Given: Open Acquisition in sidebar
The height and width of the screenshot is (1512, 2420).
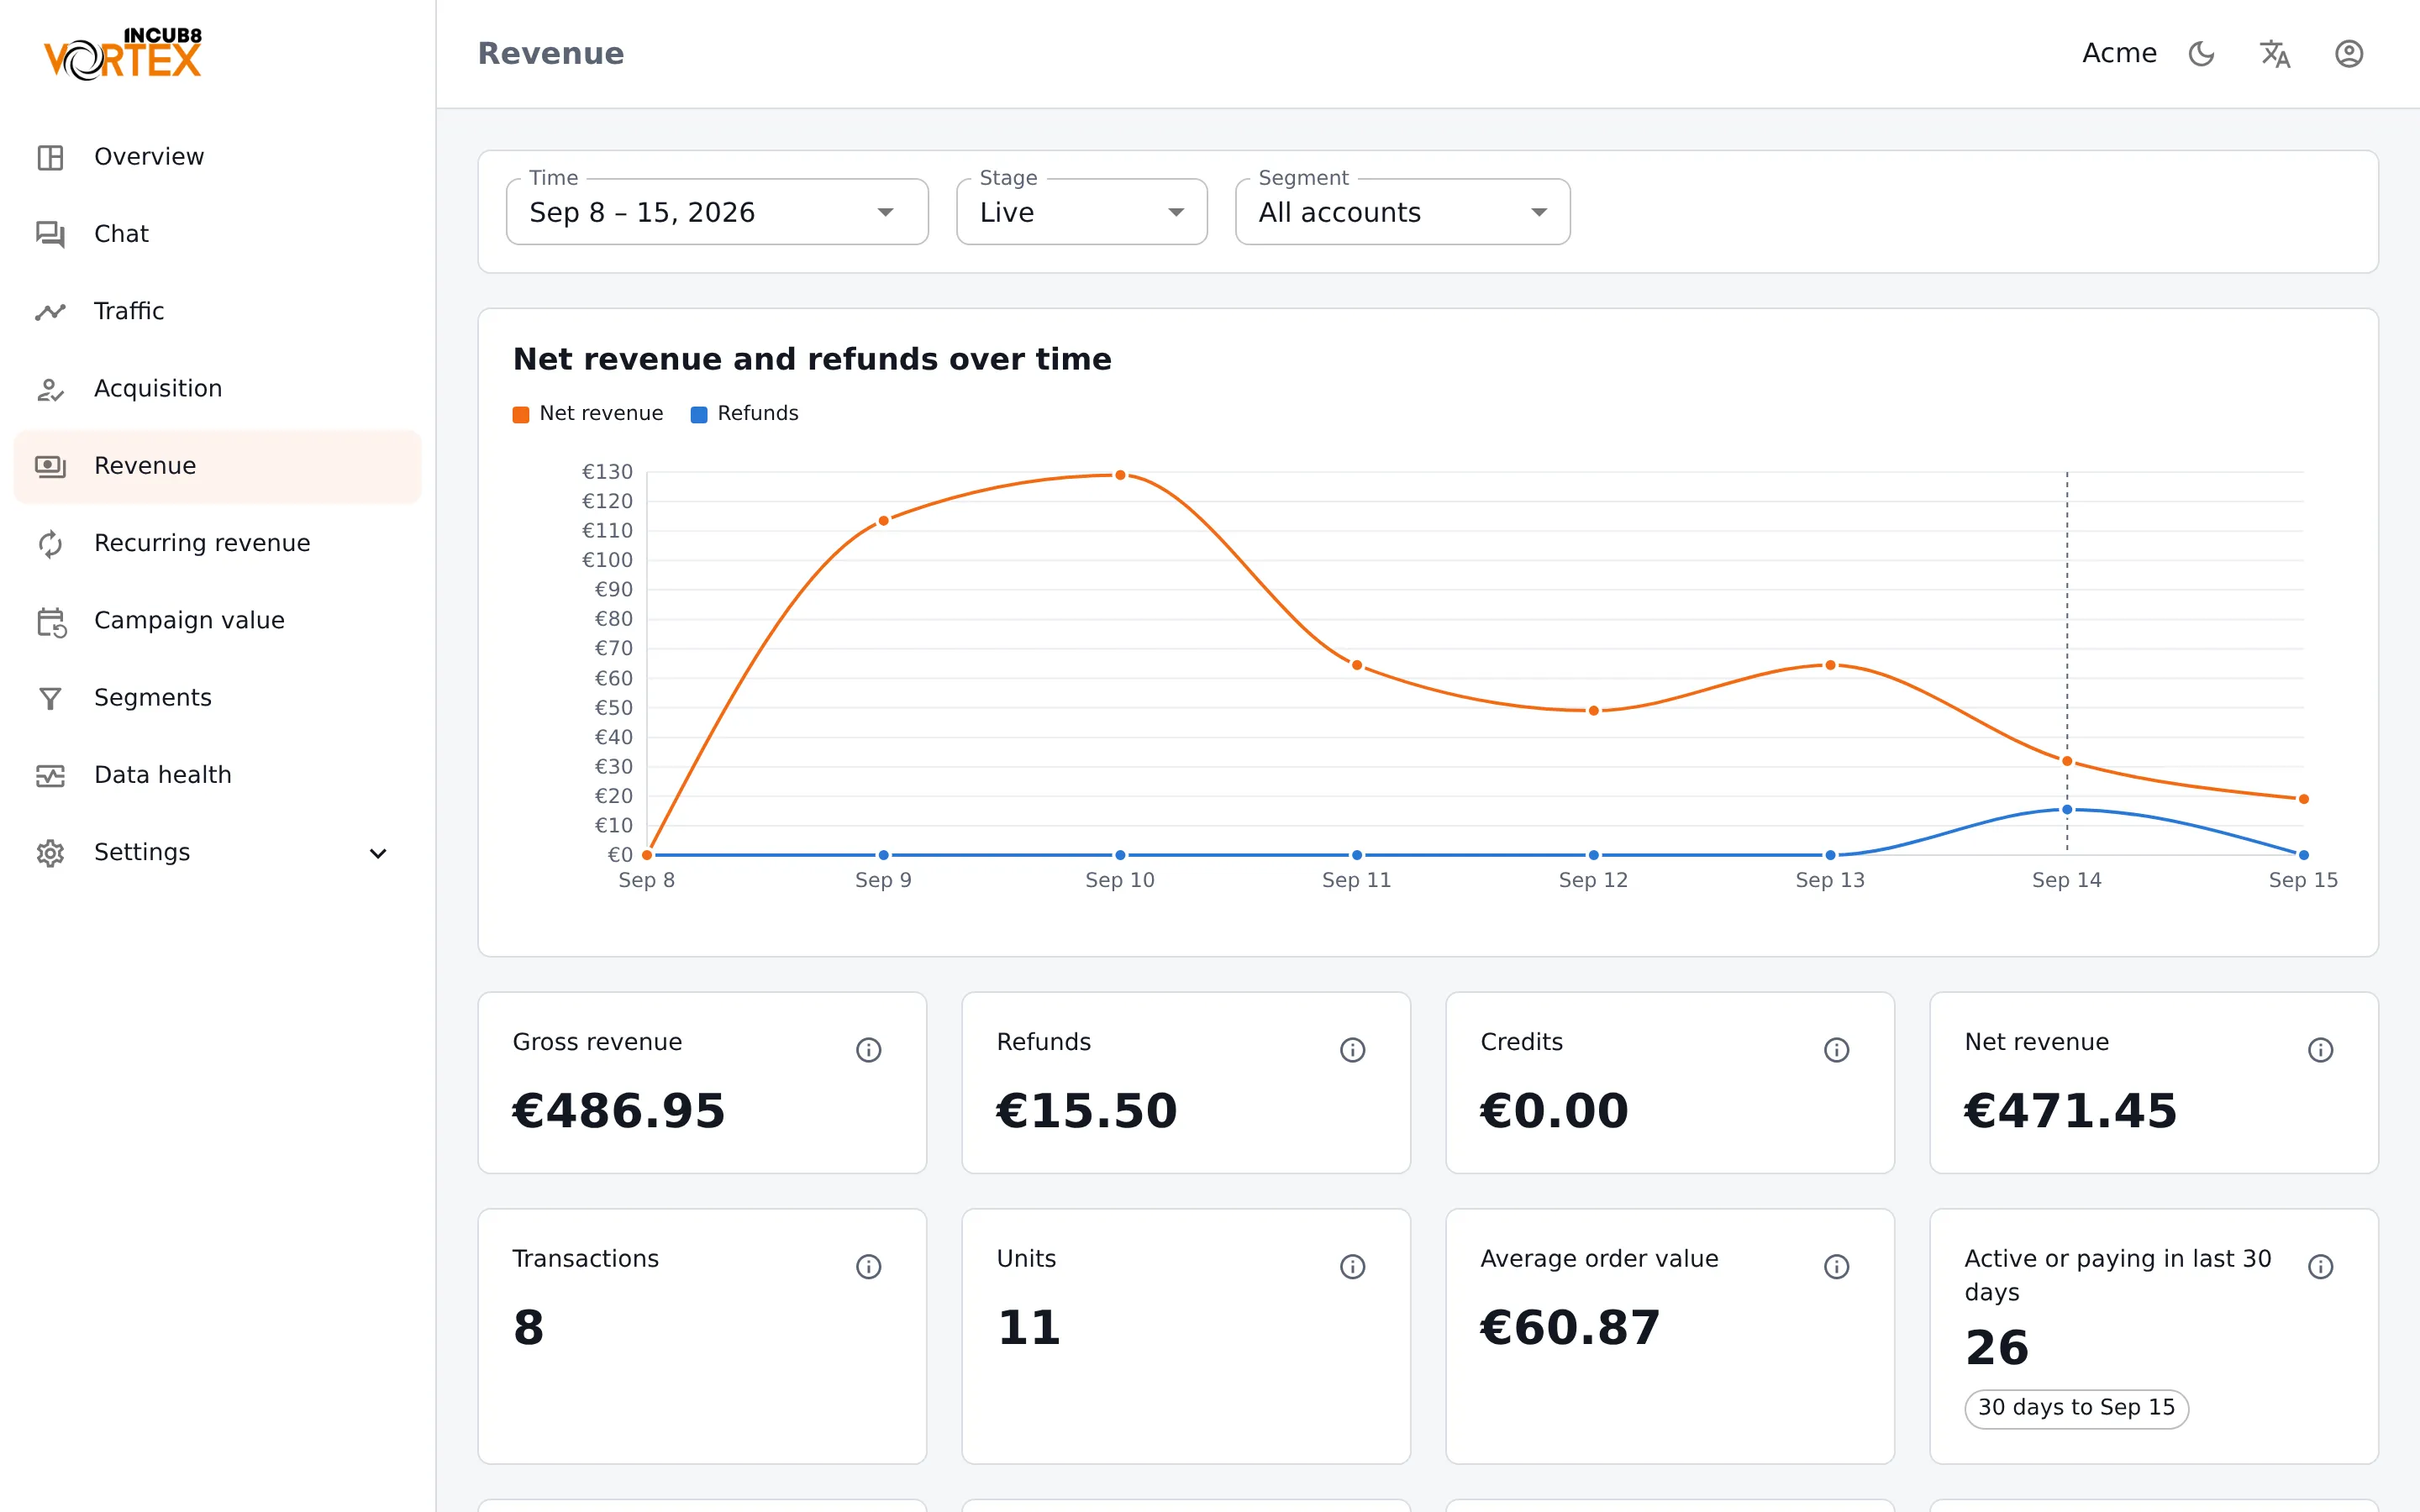Looking at the screenshot, I should 218,389.
